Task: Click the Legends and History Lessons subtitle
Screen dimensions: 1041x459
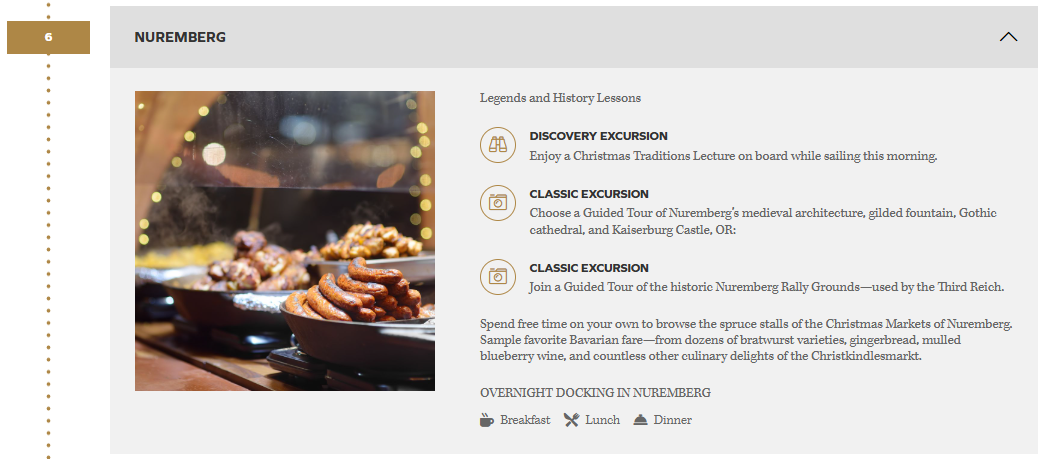Action: [x=560, y=98]
